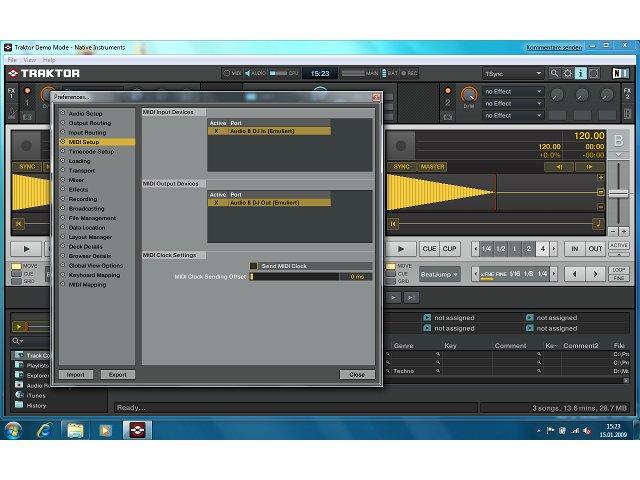Open third no Effect dropdown in FX 2
Viewport: 640px width, 480px height.
pyautogui.click(x=513, y=116)
